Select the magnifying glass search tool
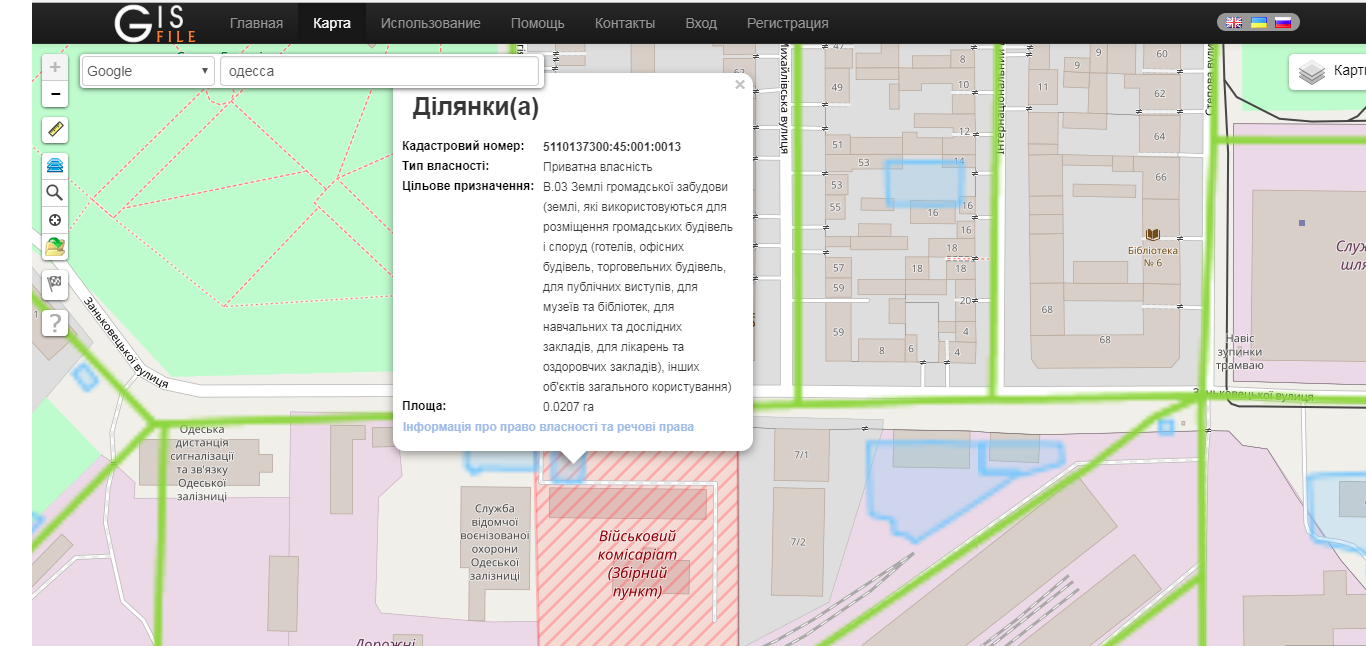Viewport: 1366px width, 646px height. (x=55, y=193)
